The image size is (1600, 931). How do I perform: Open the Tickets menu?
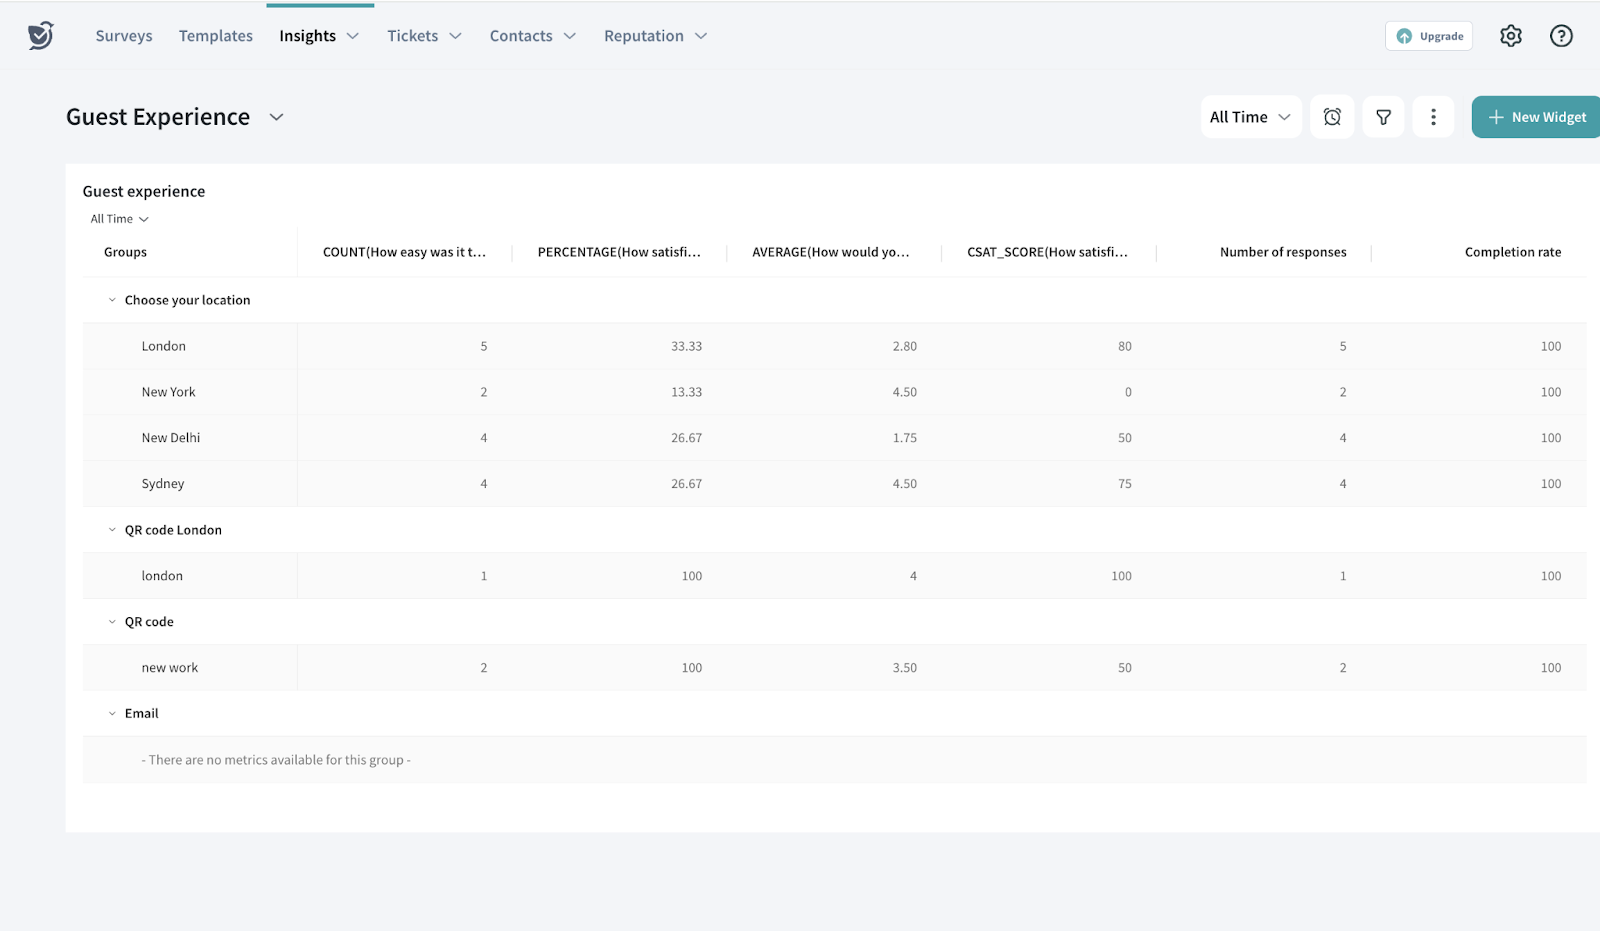coord(424,36)
